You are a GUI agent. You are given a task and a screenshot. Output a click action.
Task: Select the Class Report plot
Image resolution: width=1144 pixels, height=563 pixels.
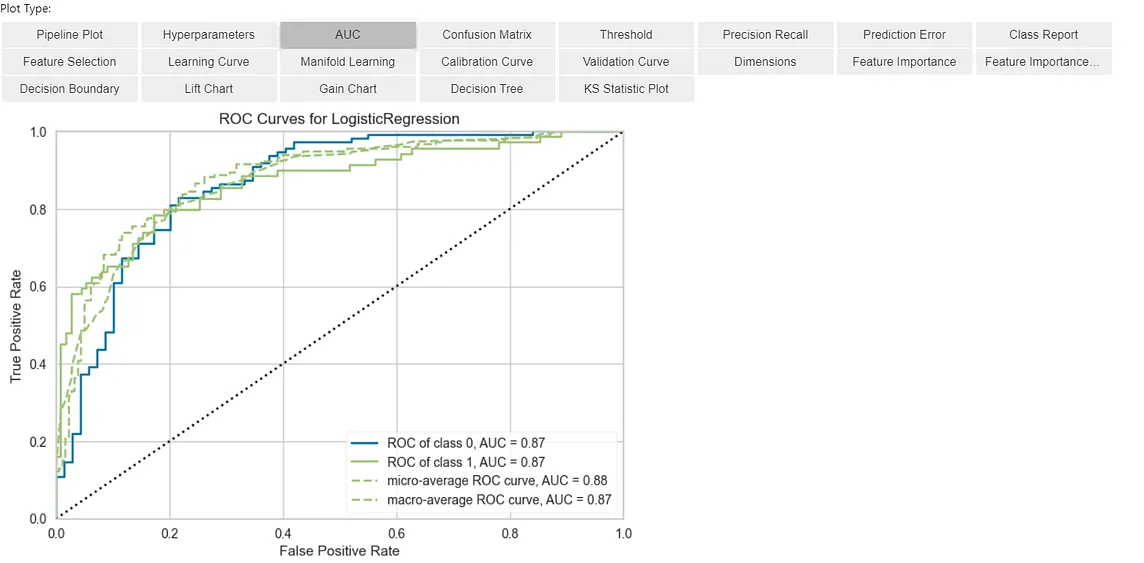point(1044,34)
